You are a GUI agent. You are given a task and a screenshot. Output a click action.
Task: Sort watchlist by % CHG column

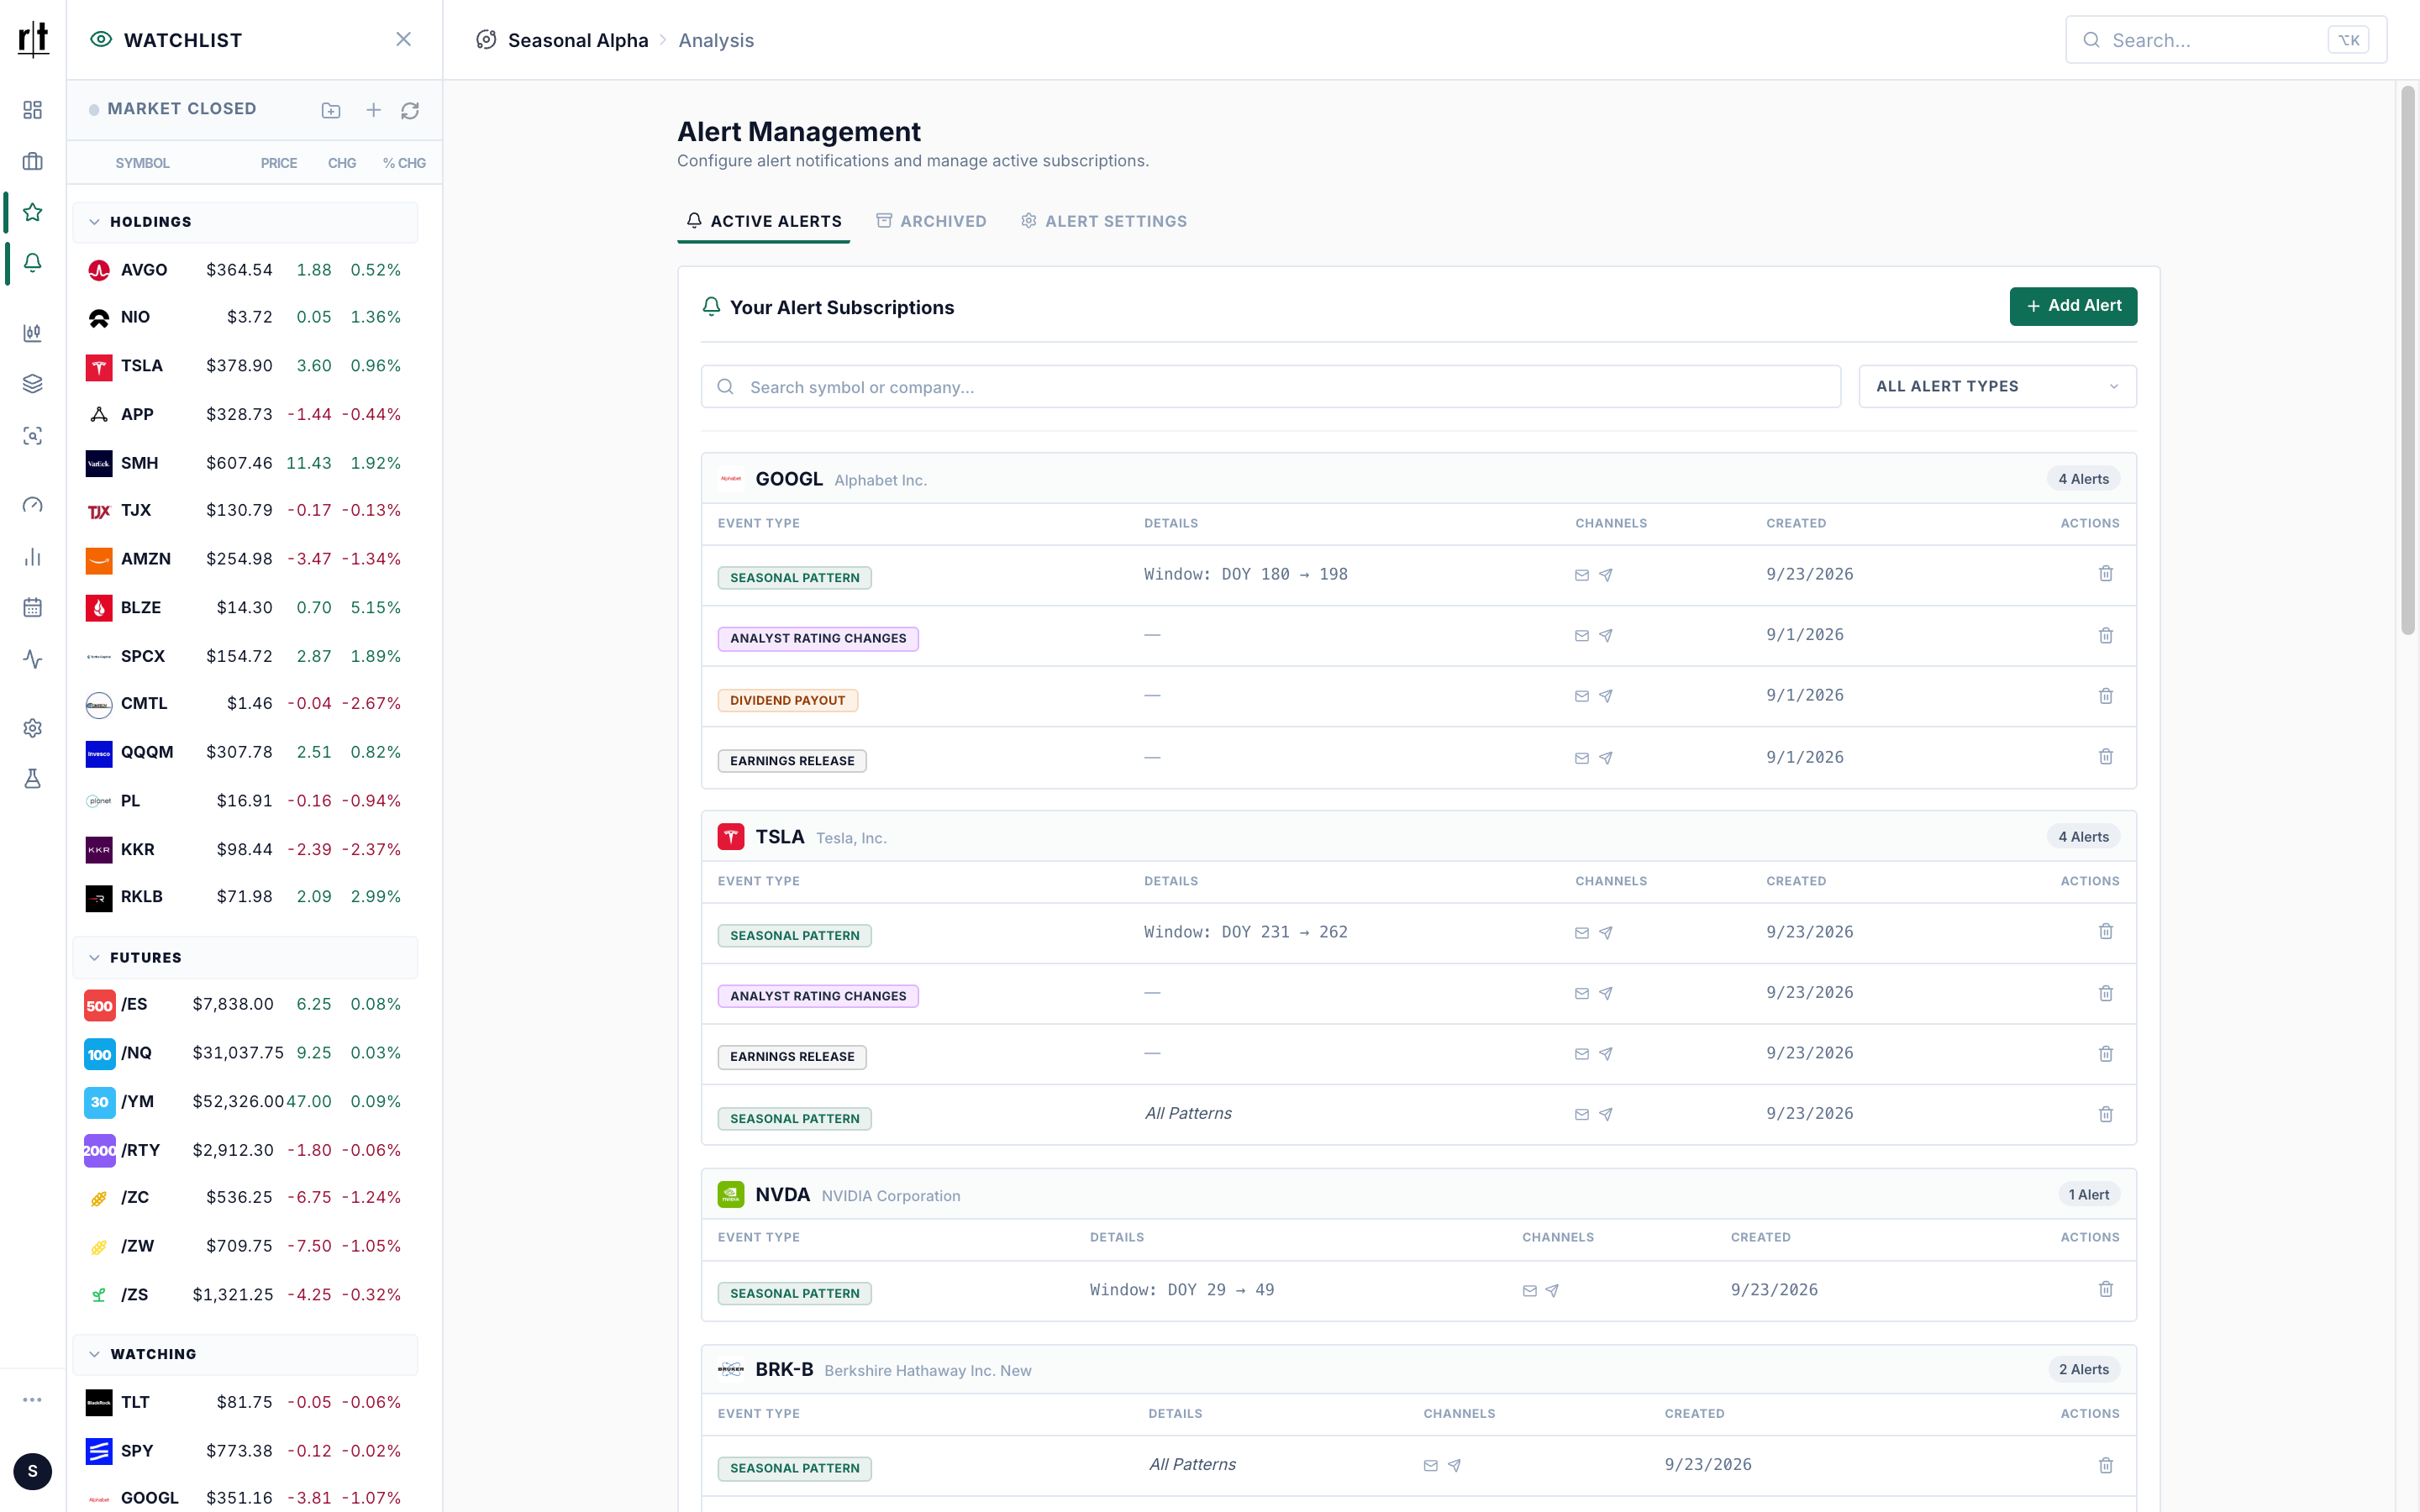point(404,163)
